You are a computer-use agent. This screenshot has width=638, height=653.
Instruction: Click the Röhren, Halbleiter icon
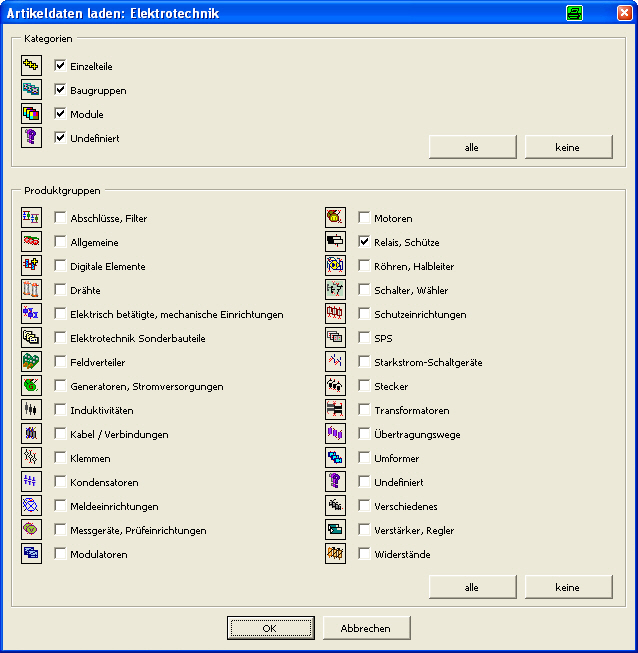(335, 265)
